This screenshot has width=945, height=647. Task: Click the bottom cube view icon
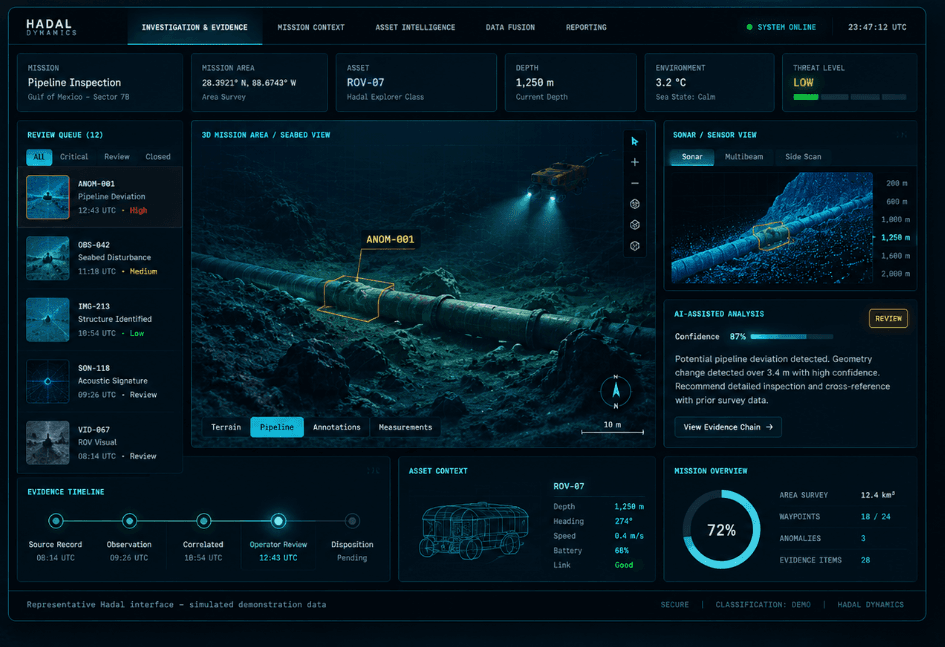click(635, 246)
